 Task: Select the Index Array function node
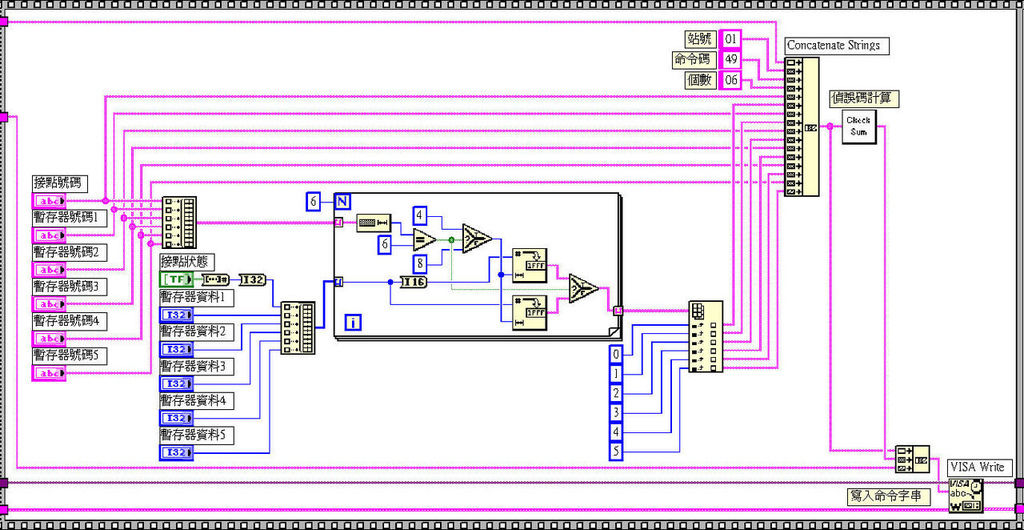[x=706, y=336]
